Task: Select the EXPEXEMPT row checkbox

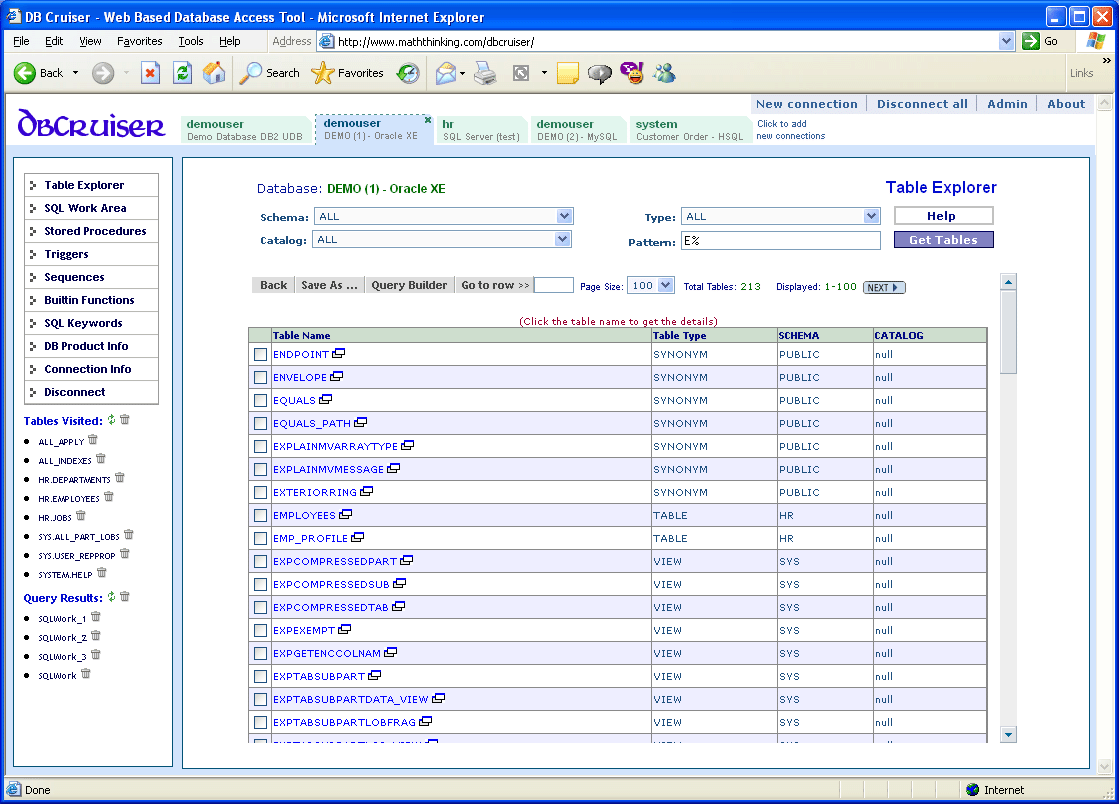Action: coord(260,631)
